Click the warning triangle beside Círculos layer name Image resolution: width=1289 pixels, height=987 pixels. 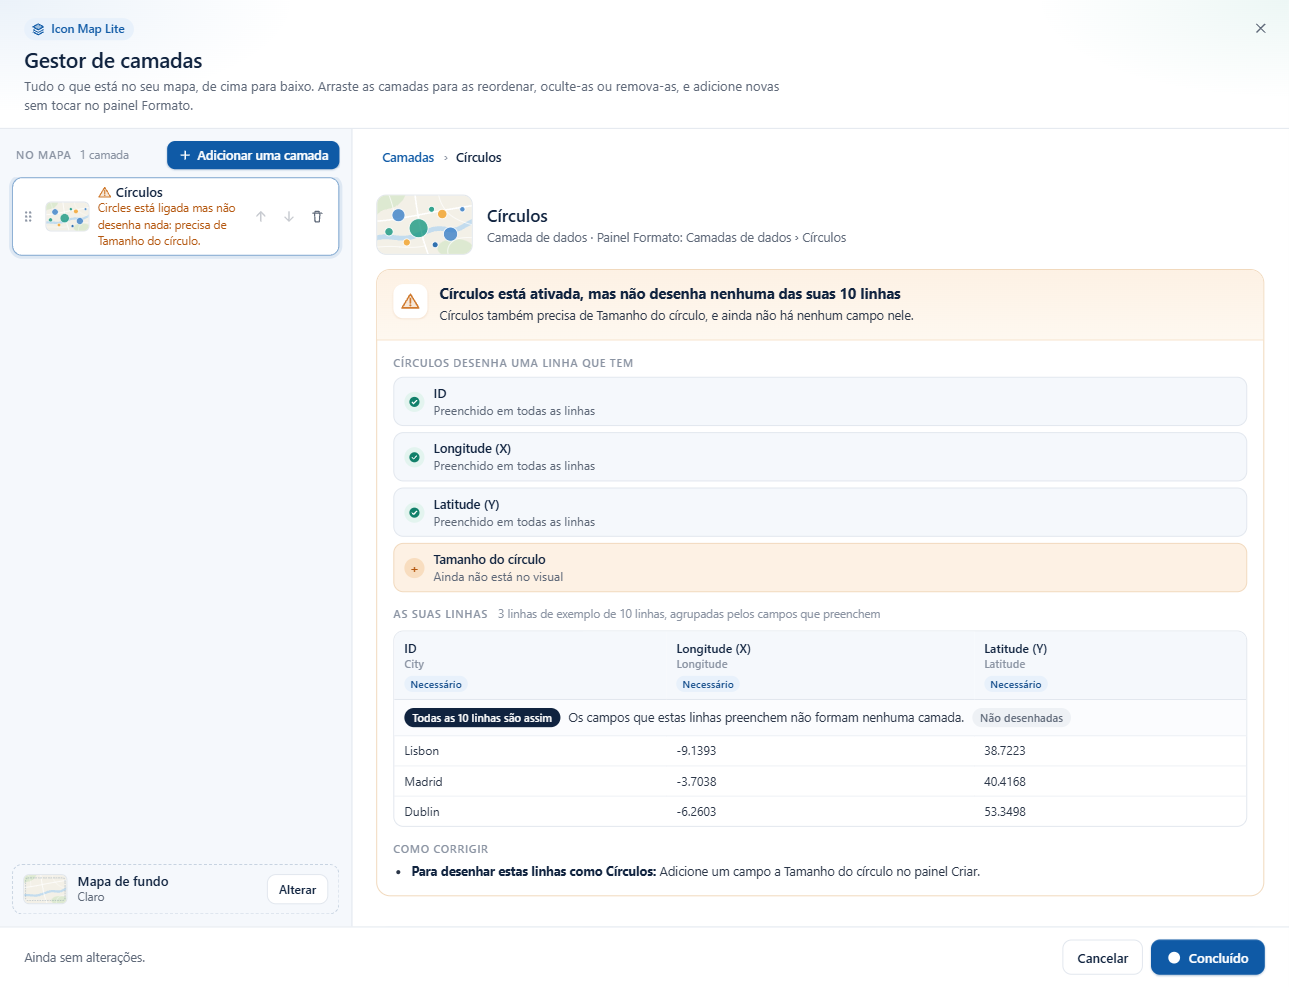(x=105, y=192)
